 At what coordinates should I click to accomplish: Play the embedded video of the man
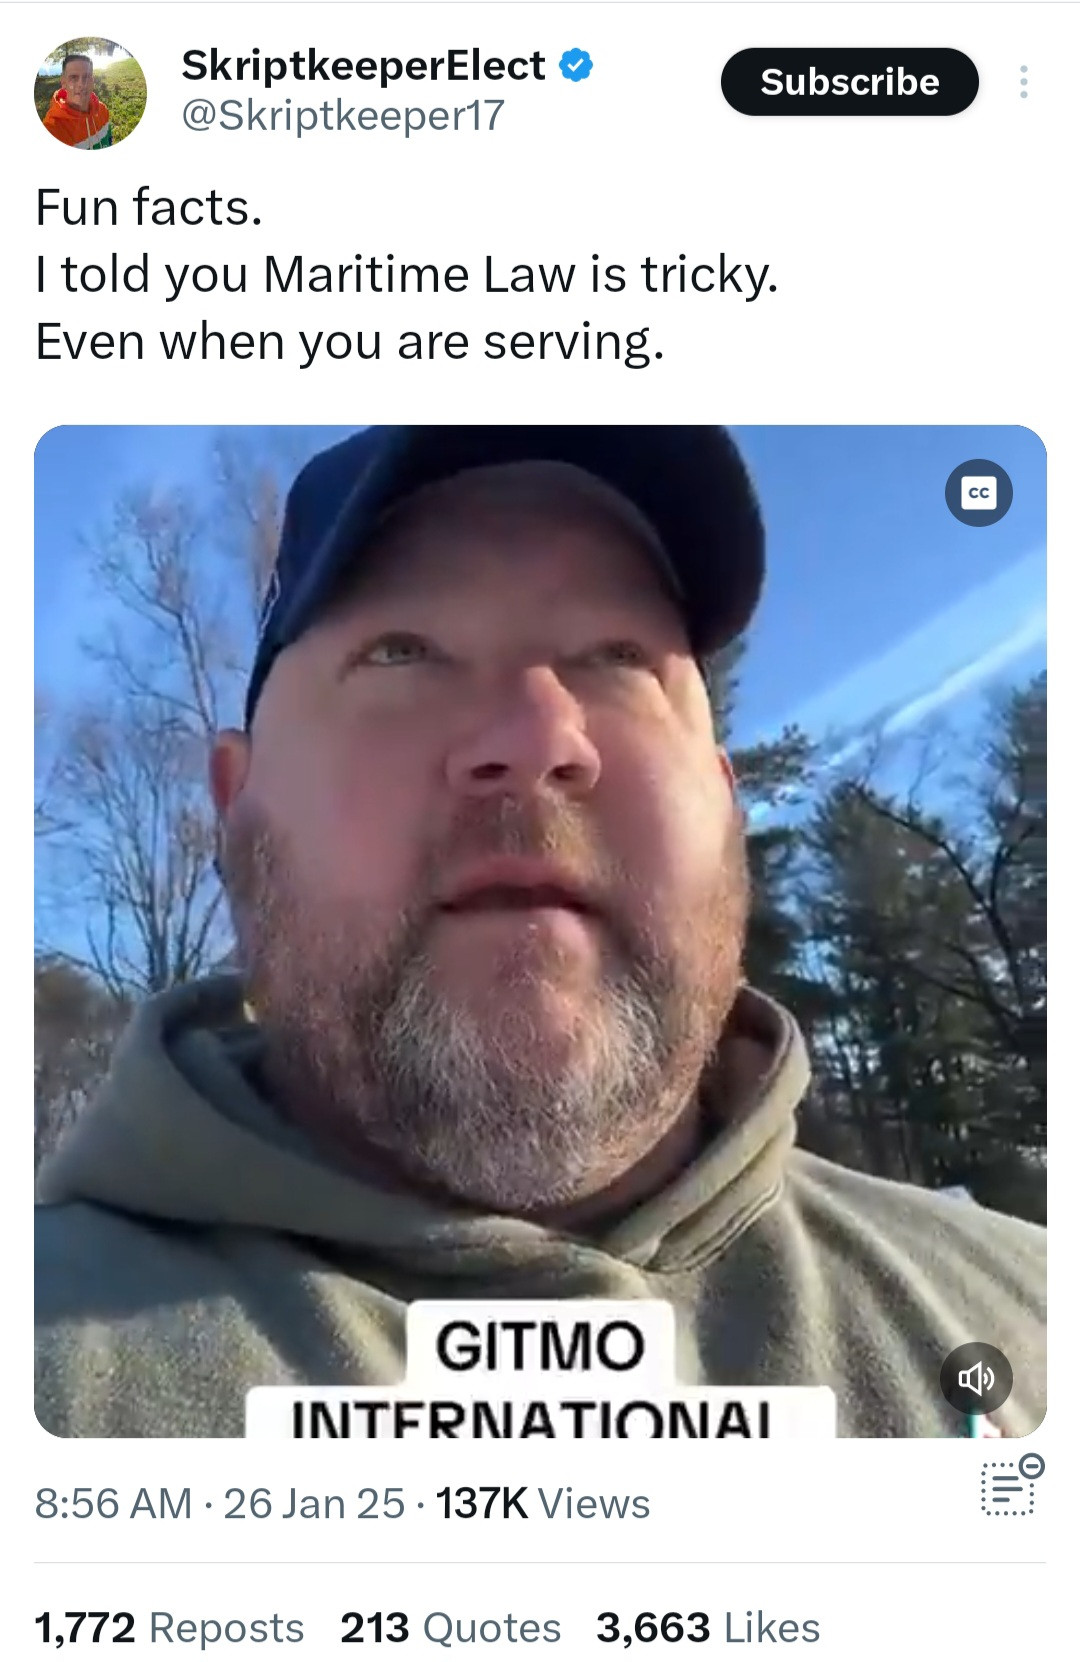[x=540, y=931]
